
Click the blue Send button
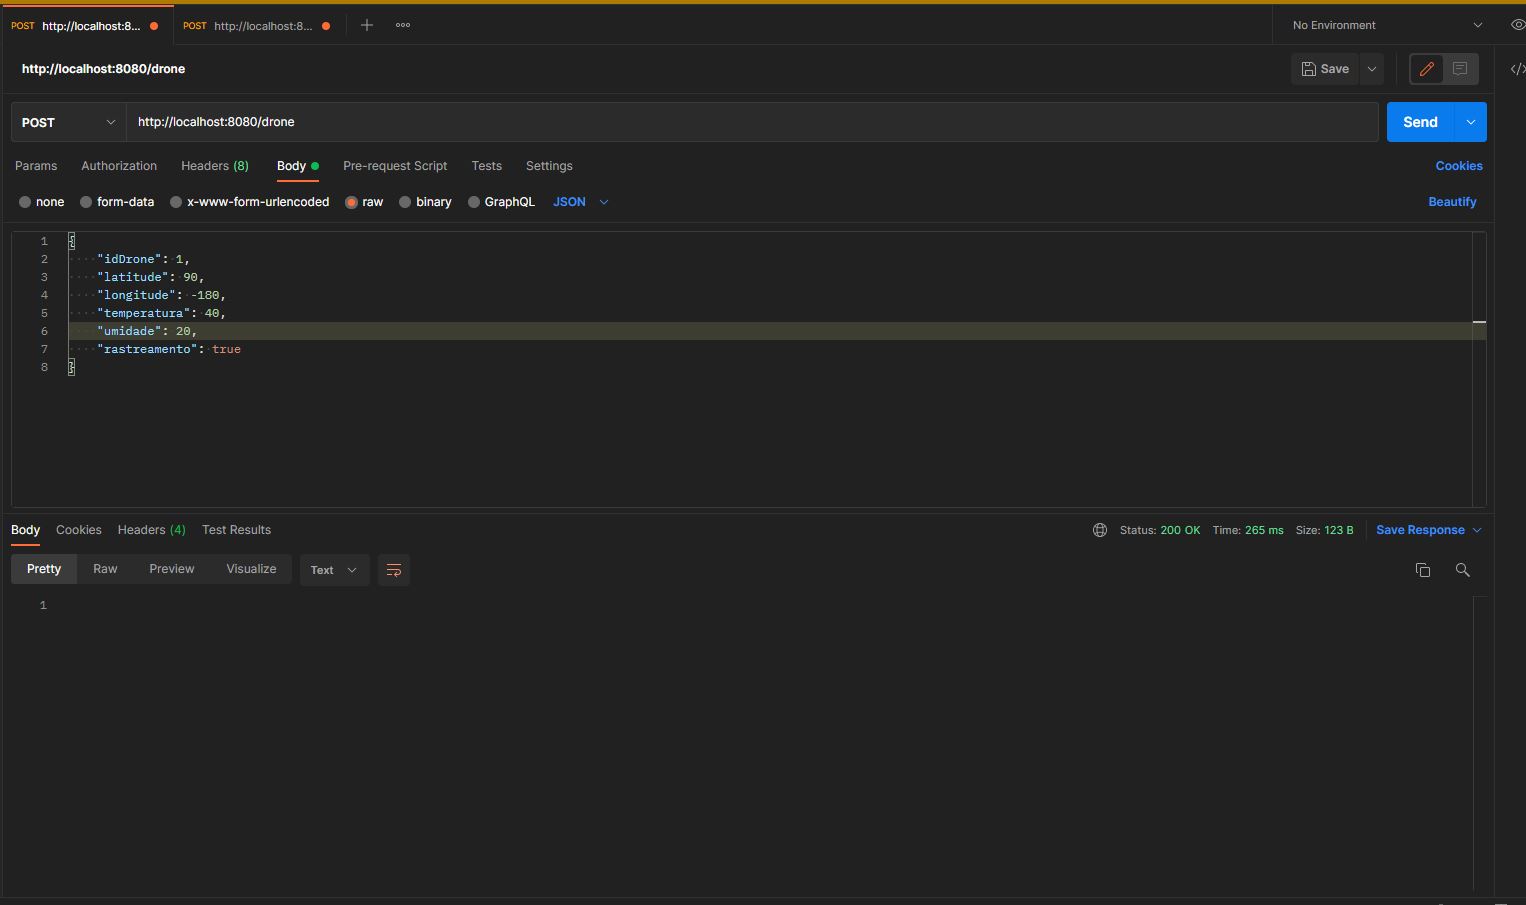click(1421, 122)
